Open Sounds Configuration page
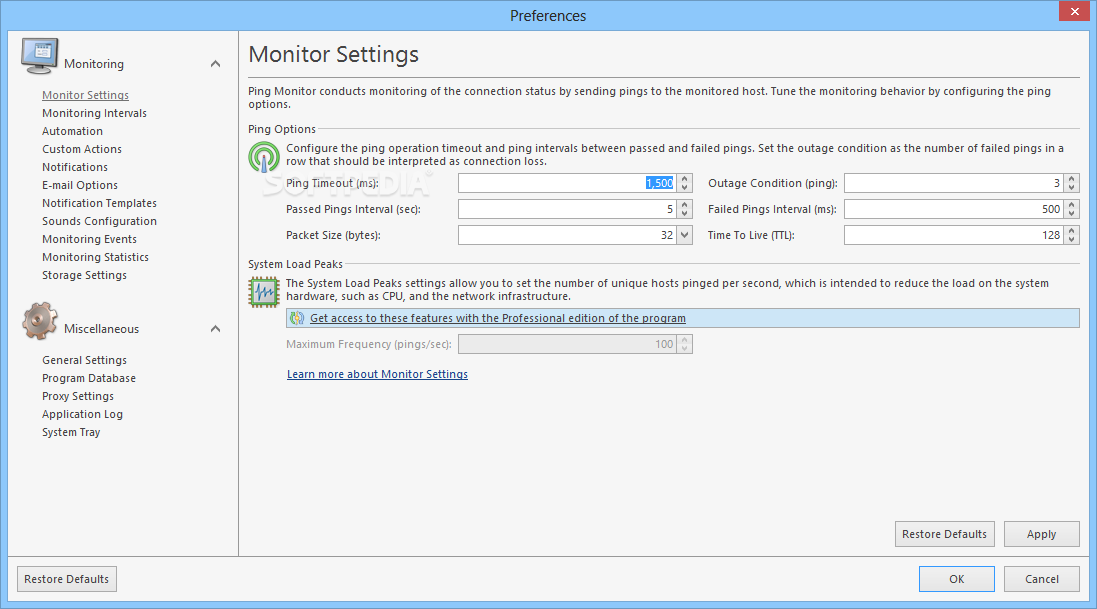1097x609 pixels. [x=99, y=221]
